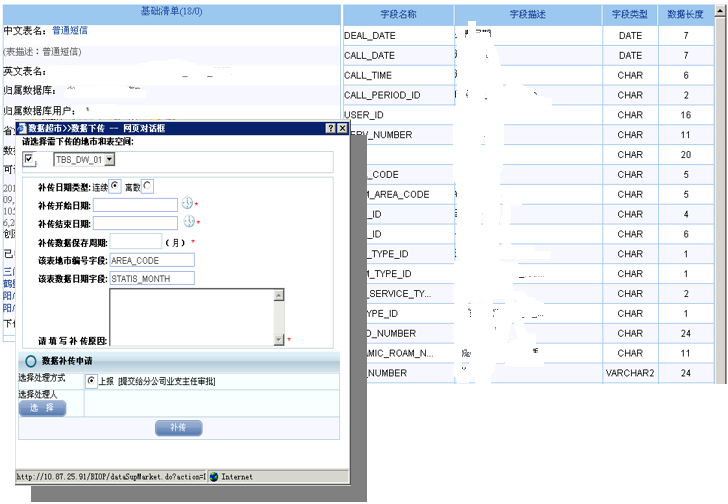Select the CALL_PERIOD_ID field name cell
The height and width of the screenshot is (504, 728).
(x=398, y=95)
